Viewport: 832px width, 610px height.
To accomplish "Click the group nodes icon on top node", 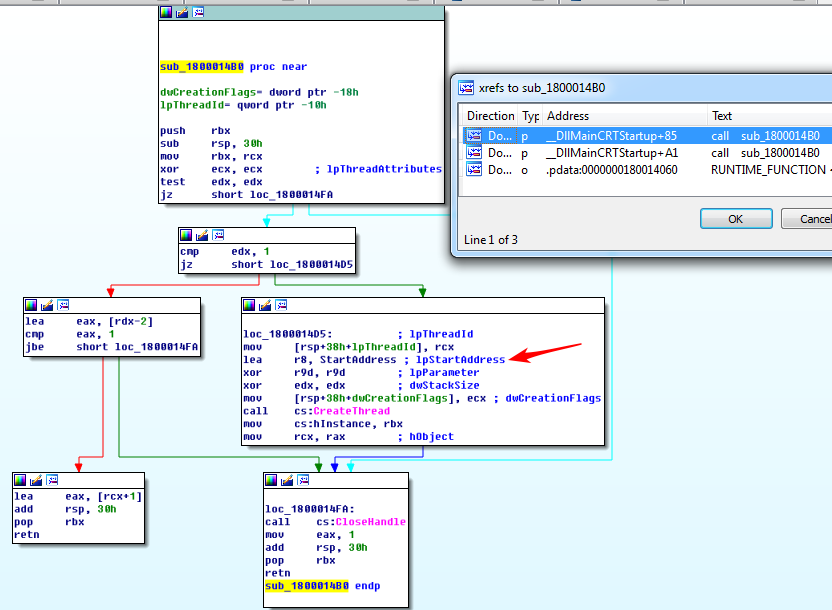I will point(197,12).
